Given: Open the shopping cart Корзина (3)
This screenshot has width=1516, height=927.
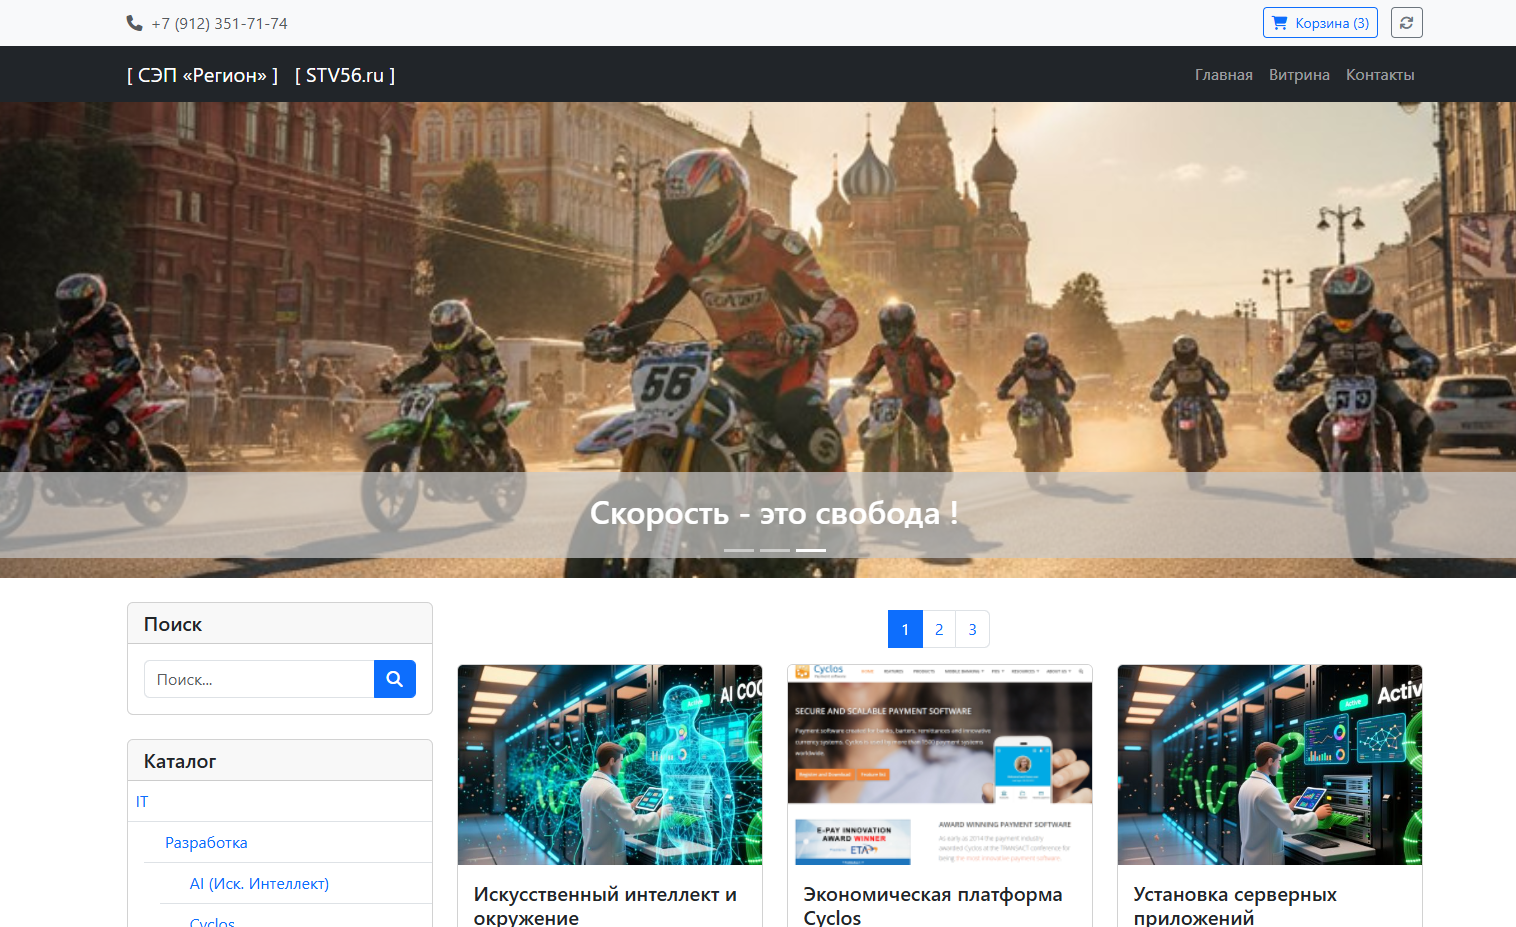Looking at the screenshot, I should tap(1319, 23).
